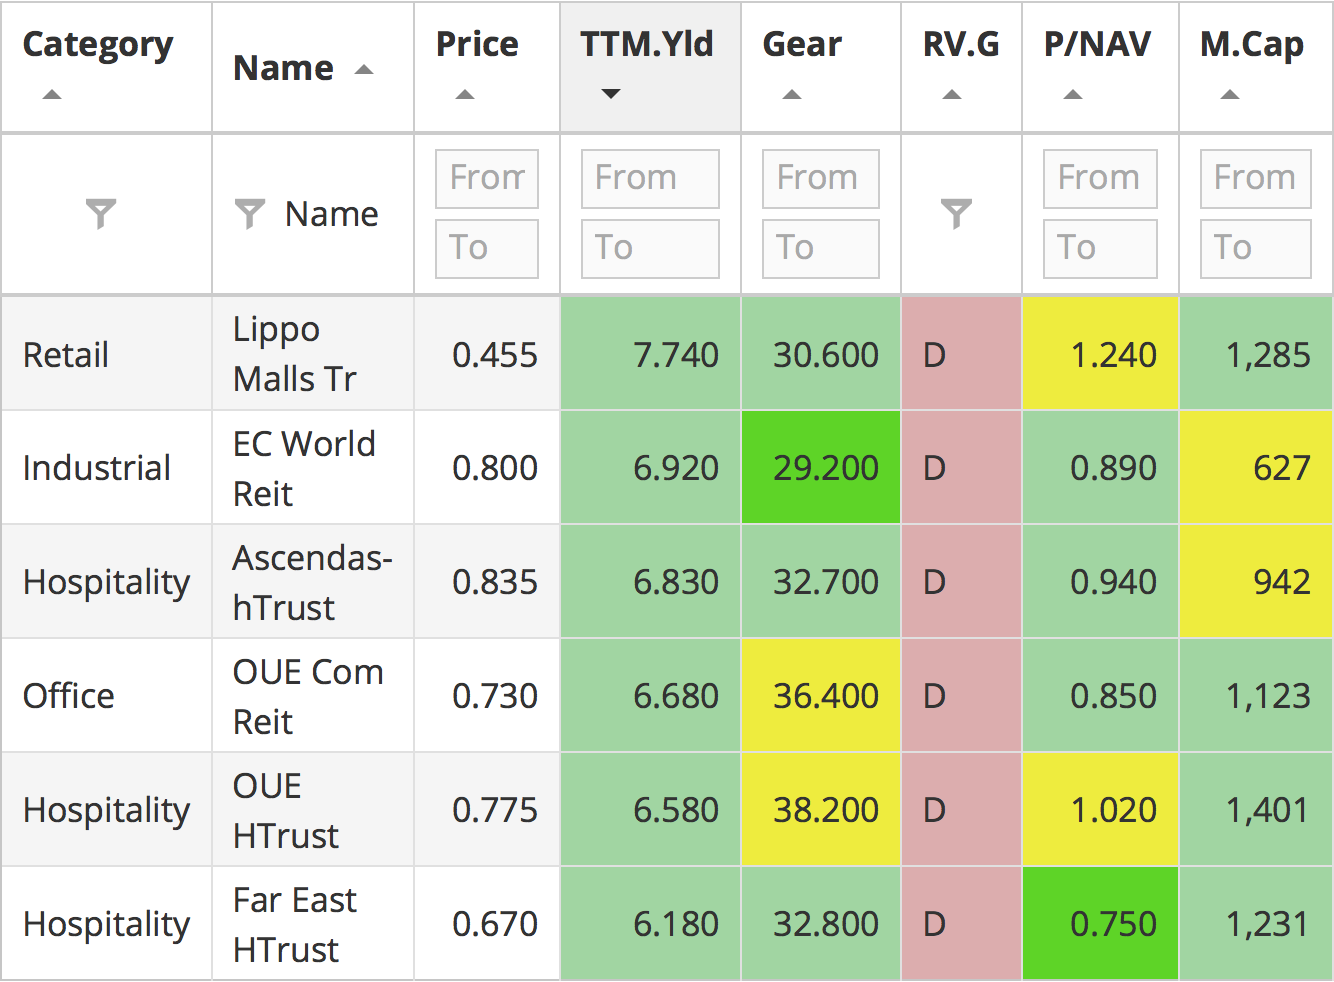Click the sort arrow next to Name header

tap(364, 70)
